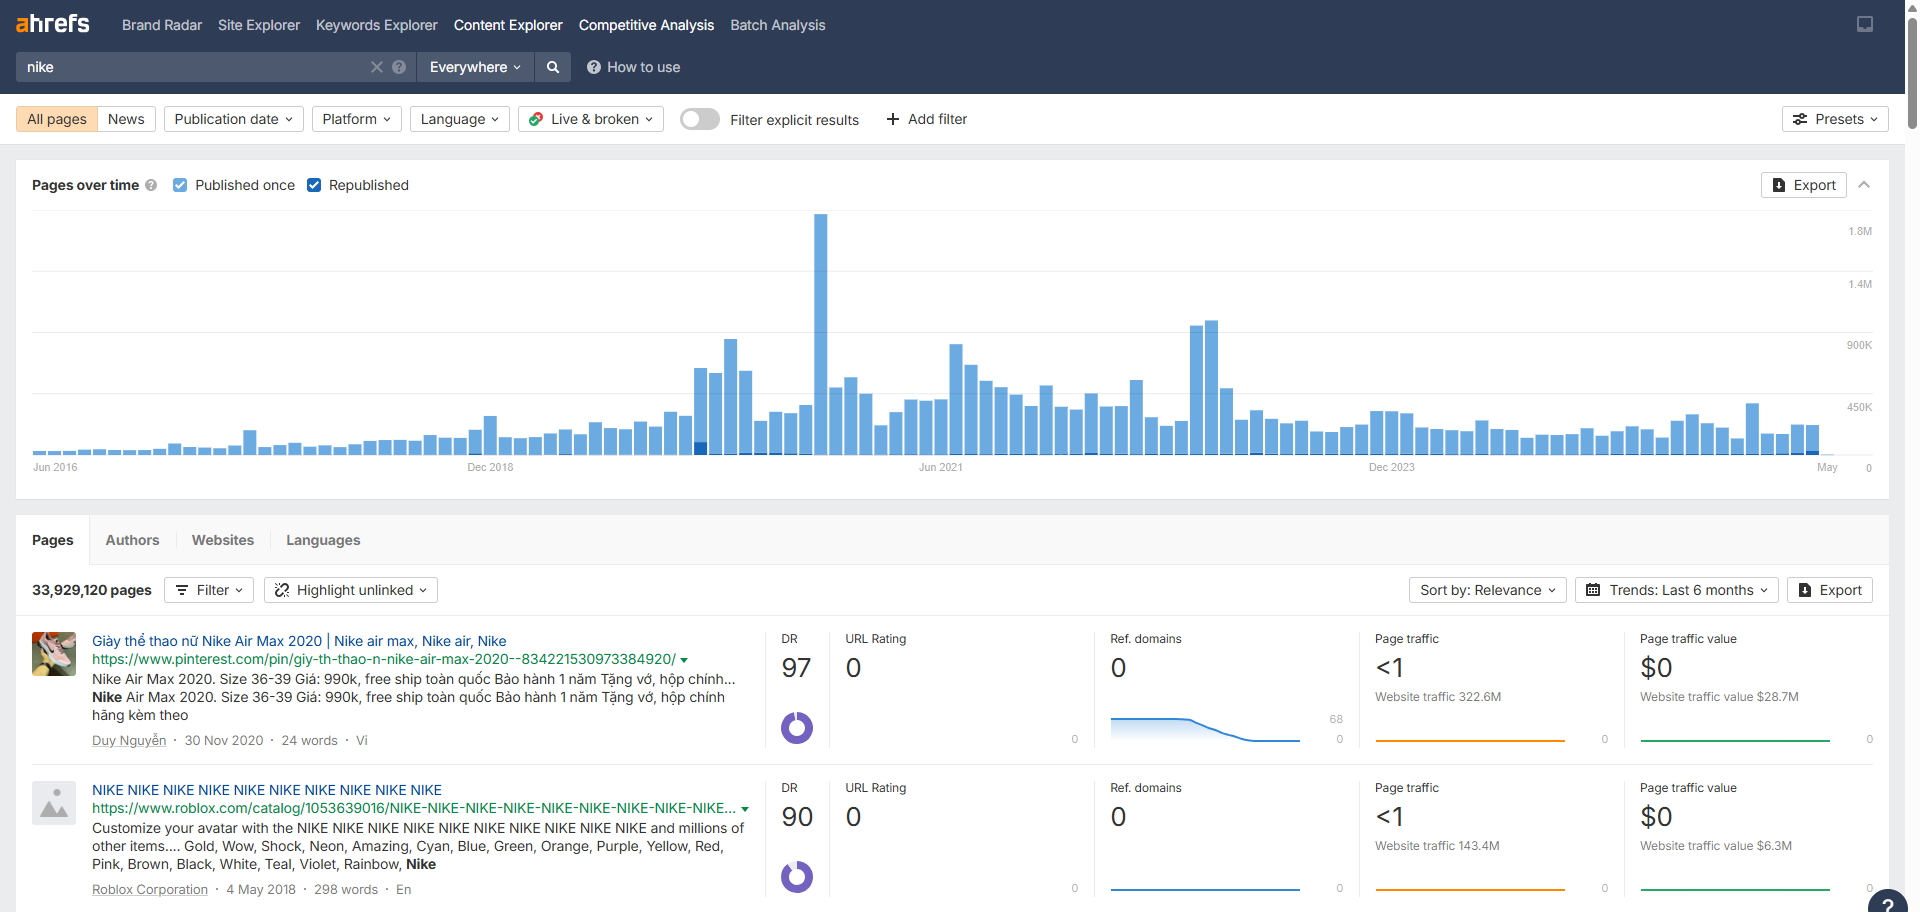Run the search with magnifier icon
1920x912 pixels.
(x=553, y=67)
